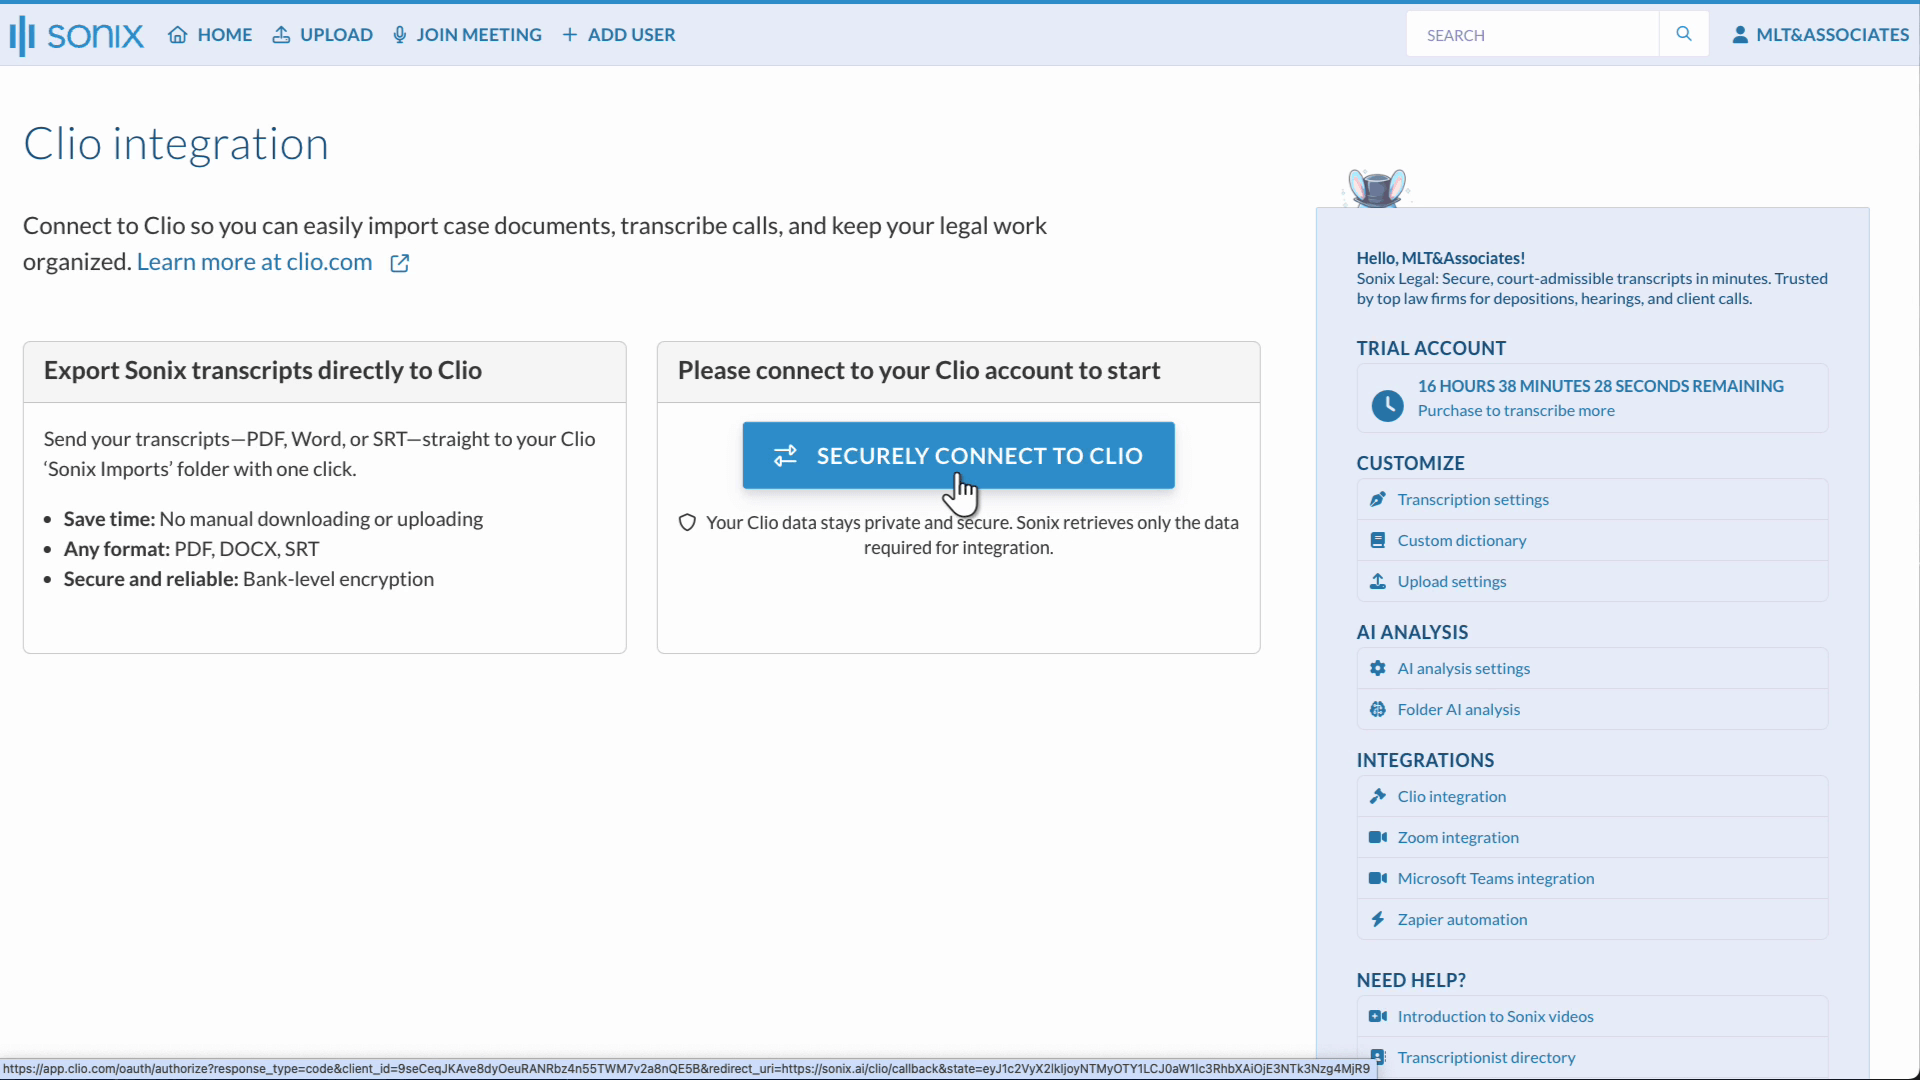Click the Transcription settings pencil icon
The image size is (1920, 1080).
1378,499
